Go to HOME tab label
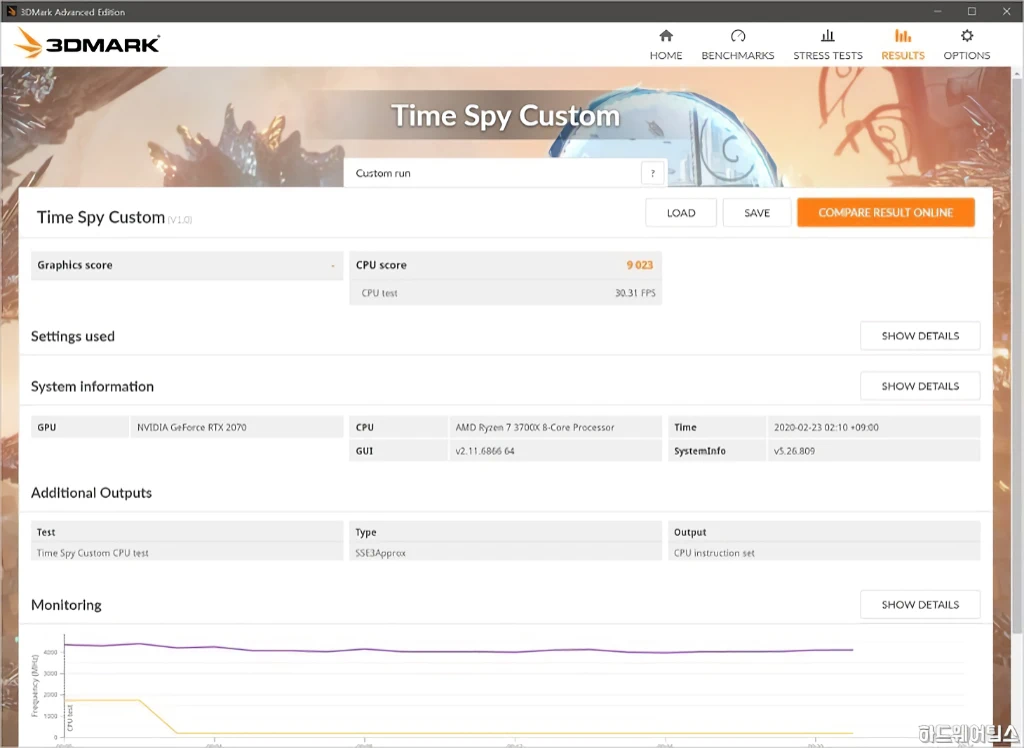 pyautogui.click(x=665, y=56)
